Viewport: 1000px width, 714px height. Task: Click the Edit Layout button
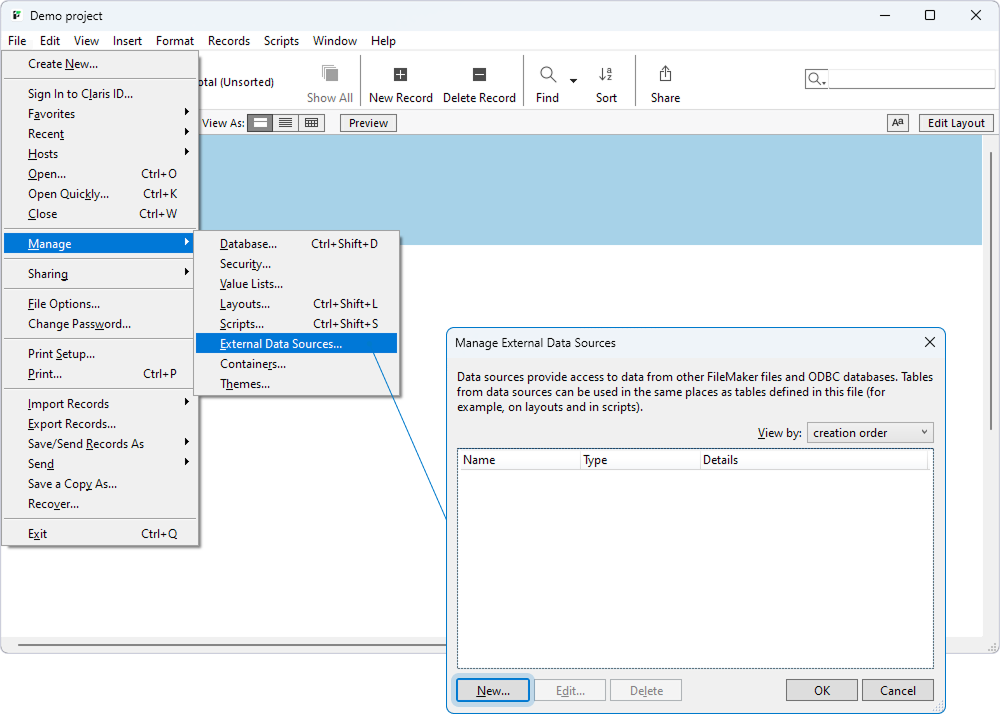tap(955, 122)
